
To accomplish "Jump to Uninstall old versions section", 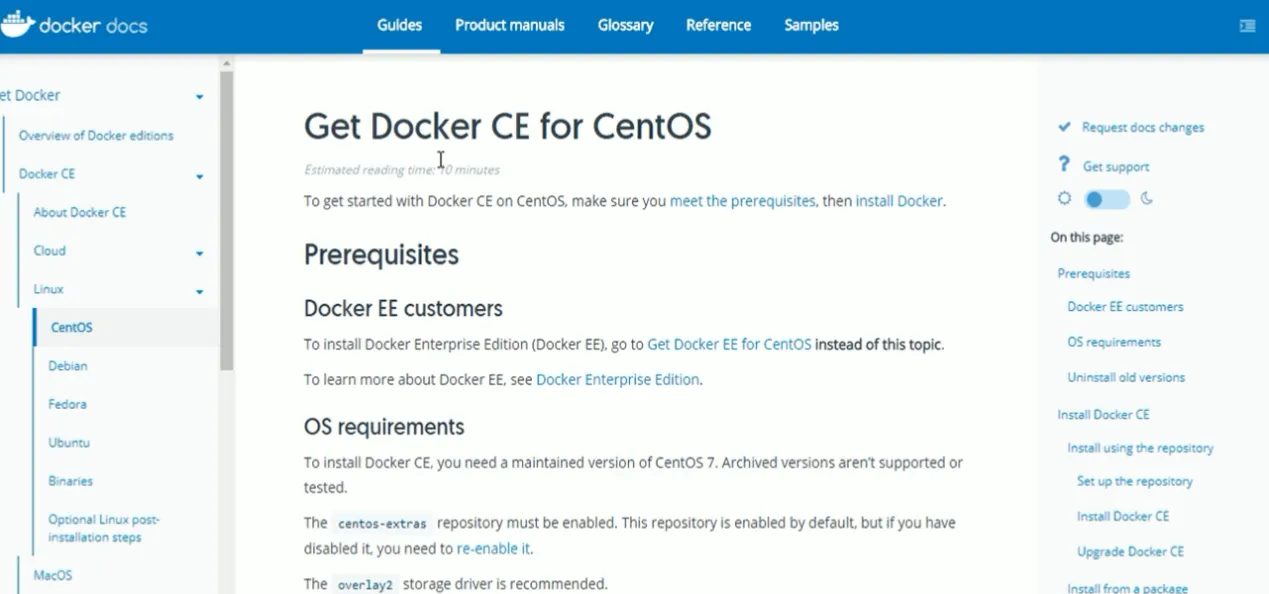I will 1126,377.
